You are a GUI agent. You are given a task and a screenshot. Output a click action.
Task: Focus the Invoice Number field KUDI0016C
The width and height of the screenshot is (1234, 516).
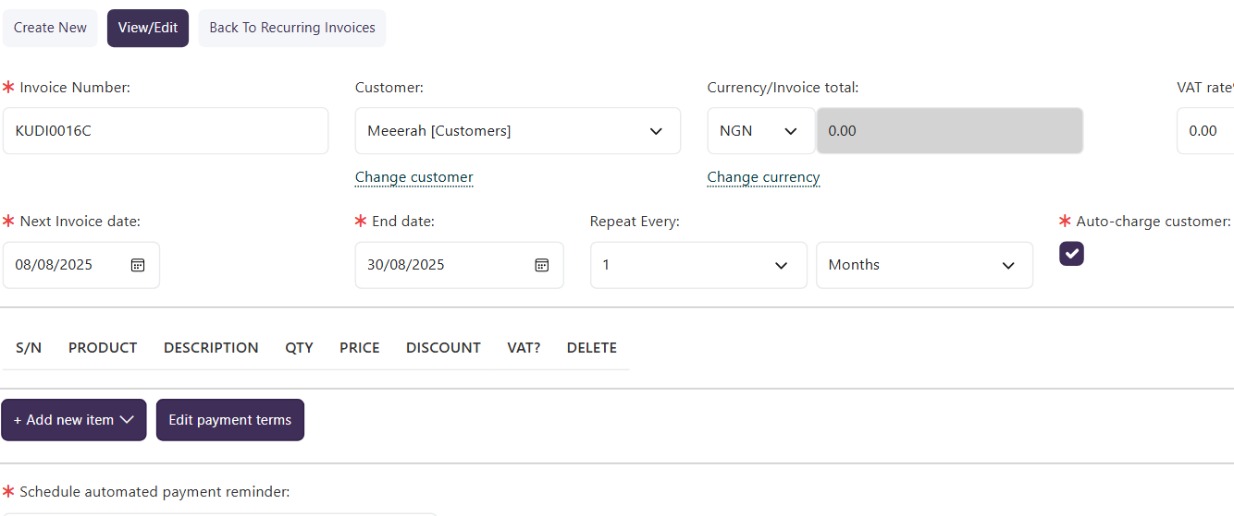(165, 131)
